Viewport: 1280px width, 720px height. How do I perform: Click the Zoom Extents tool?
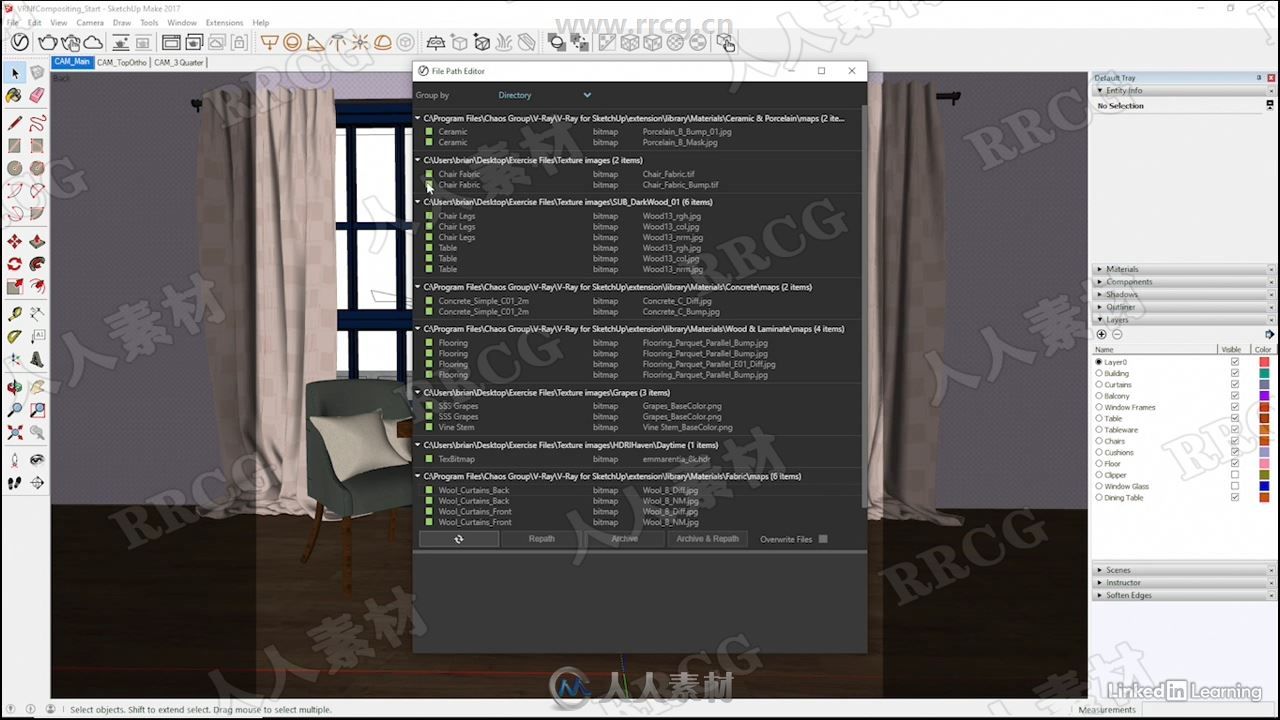[14, 433]
